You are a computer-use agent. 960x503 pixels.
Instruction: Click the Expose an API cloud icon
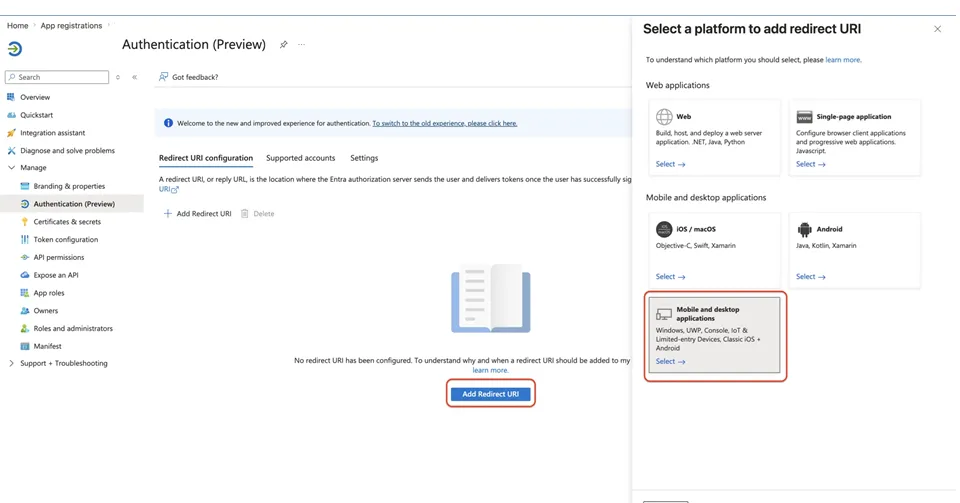24,275
